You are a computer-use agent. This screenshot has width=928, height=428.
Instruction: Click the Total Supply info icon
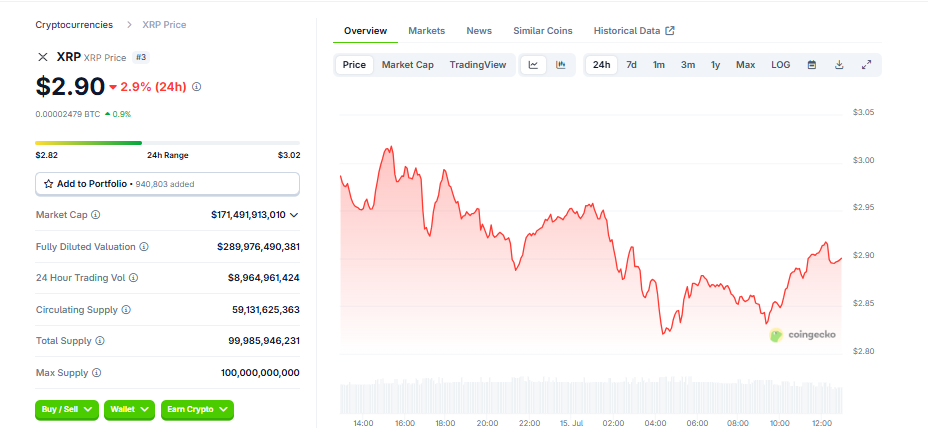coord(100,341)
